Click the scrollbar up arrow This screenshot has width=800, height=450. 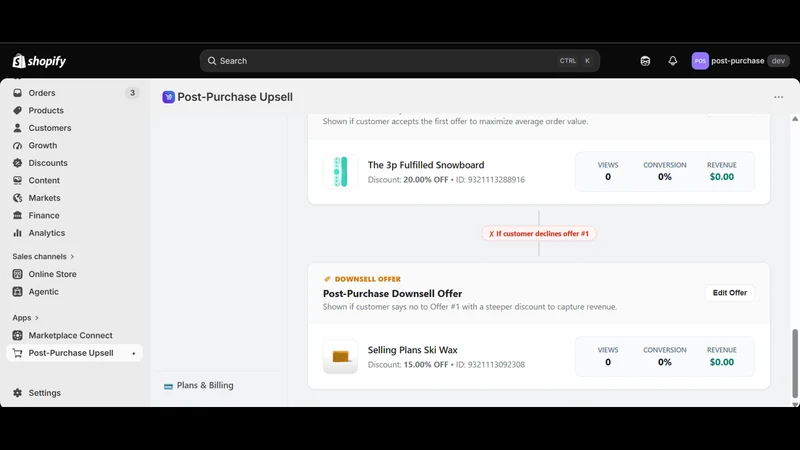794,119
